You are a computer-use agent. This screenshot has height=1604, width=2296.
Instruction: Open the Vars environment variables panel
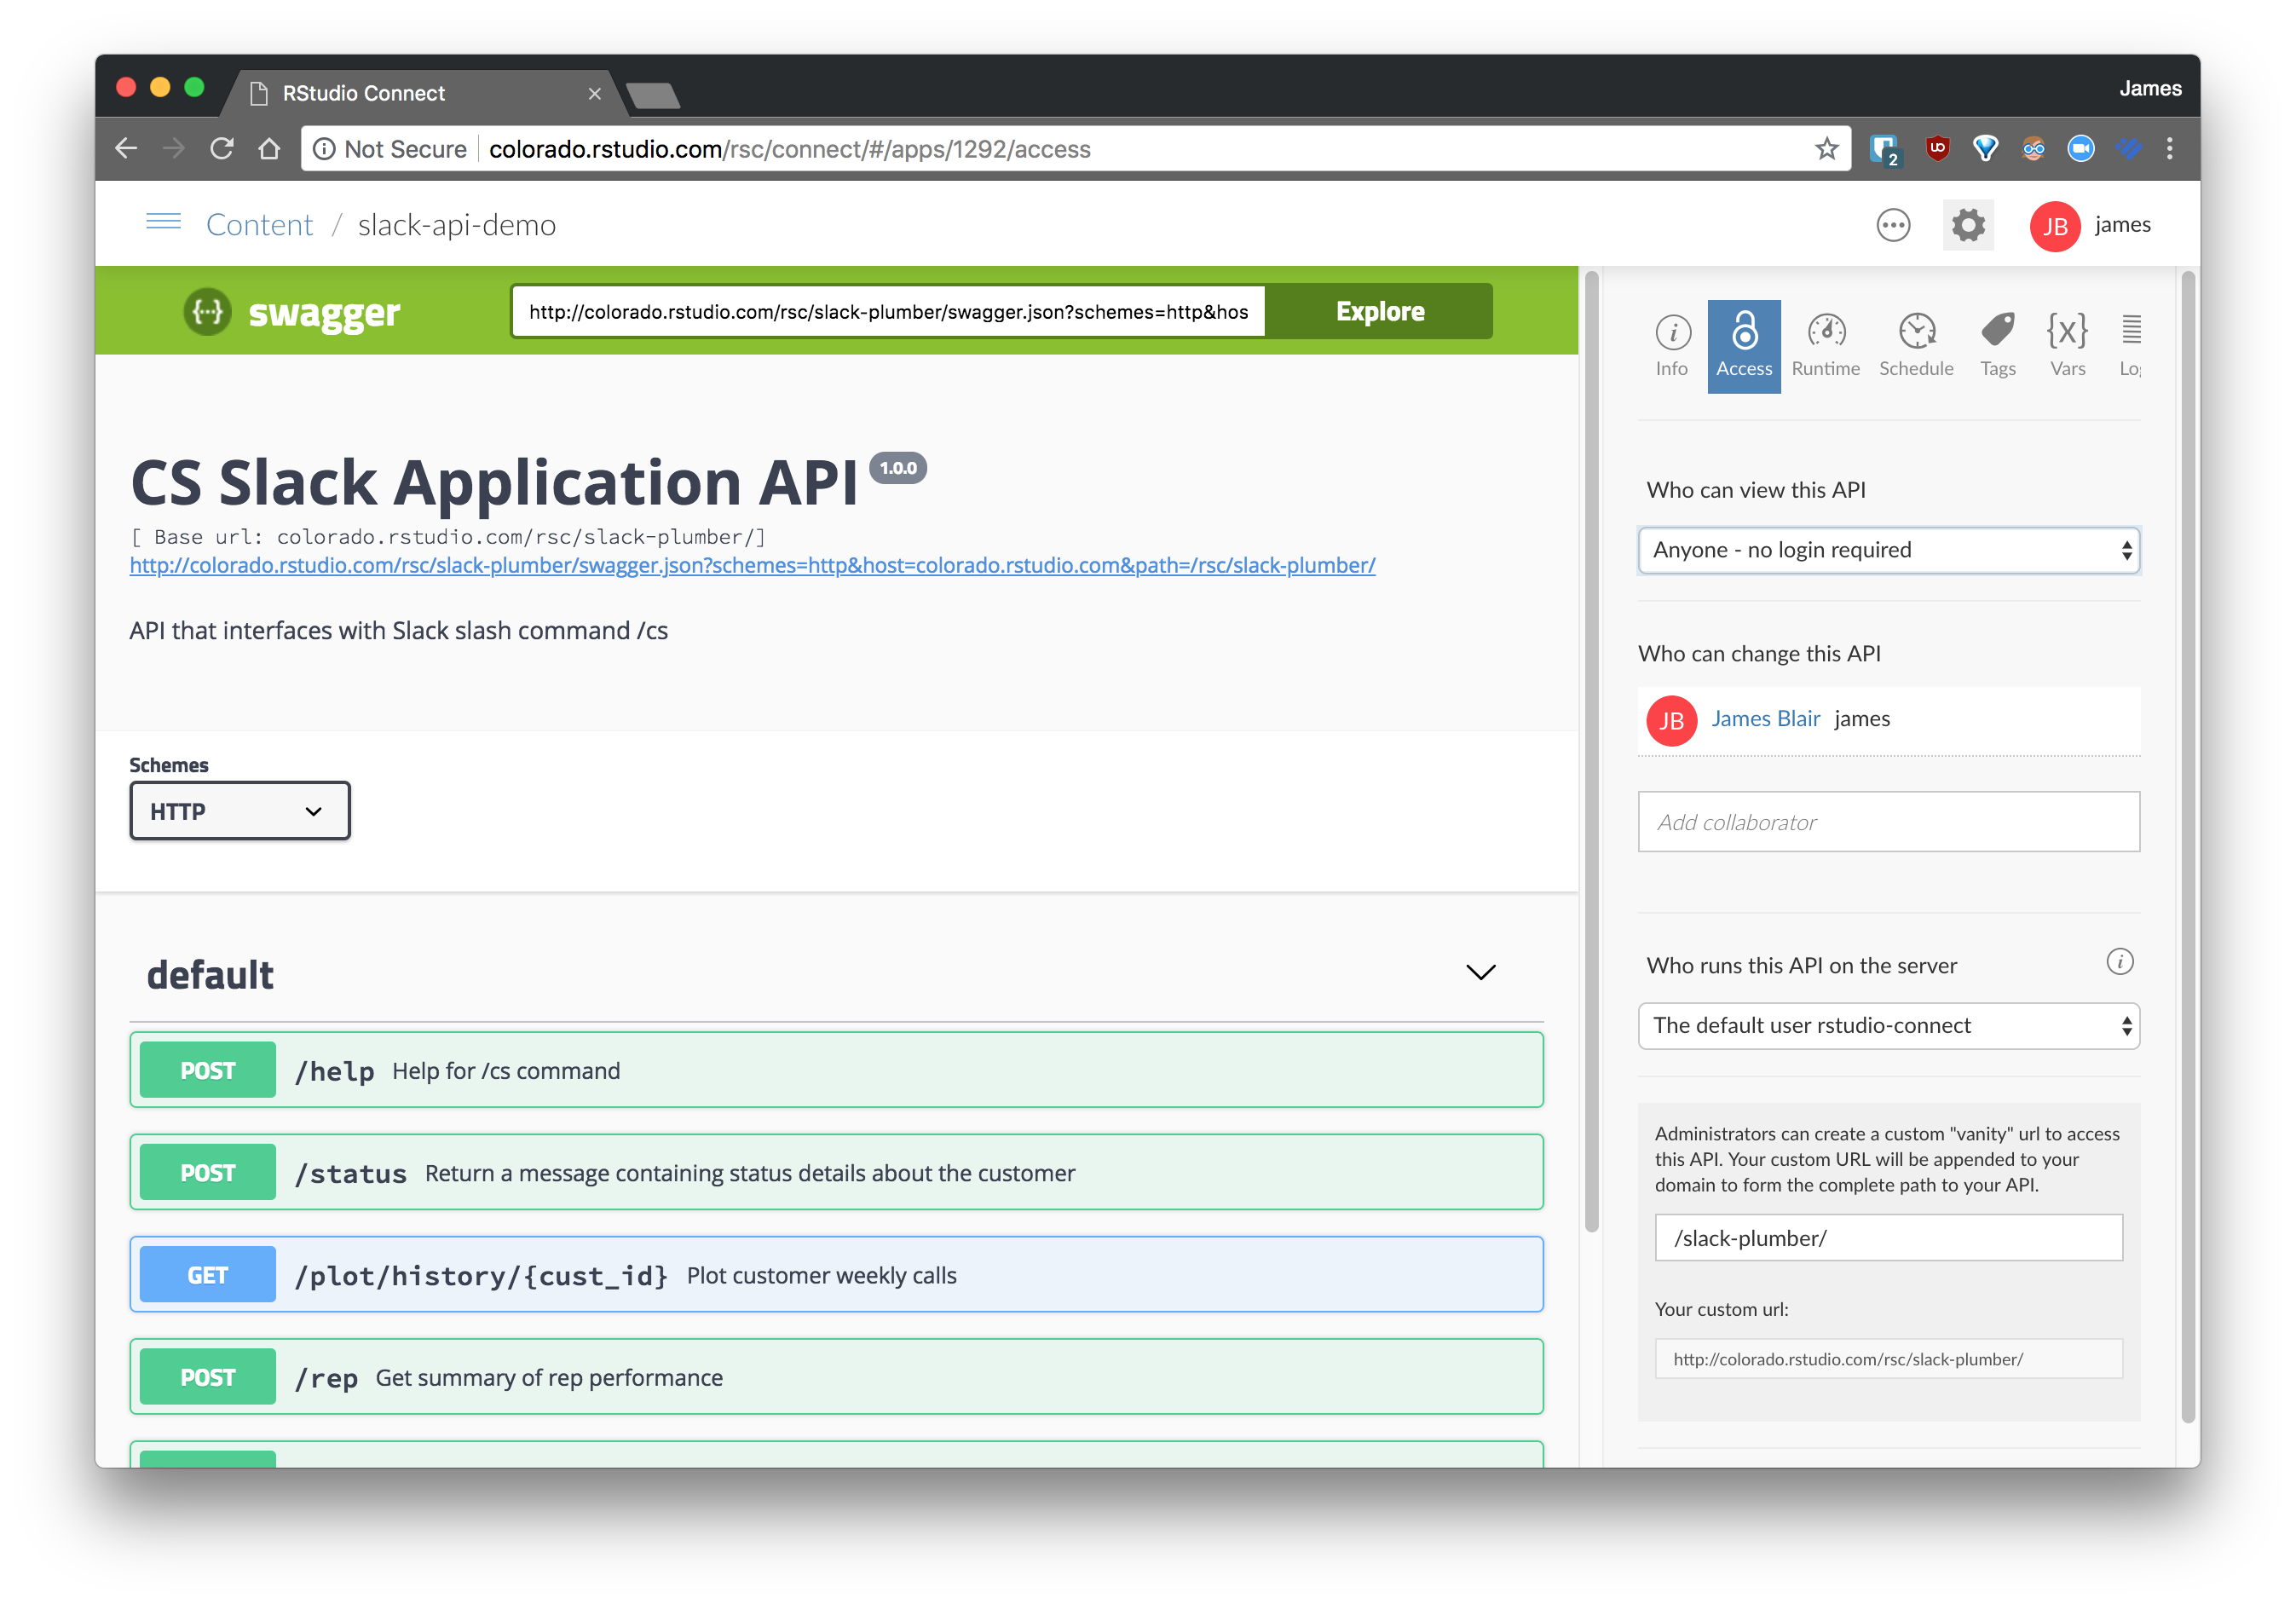pyautogui.click(x=2067, y=345)
